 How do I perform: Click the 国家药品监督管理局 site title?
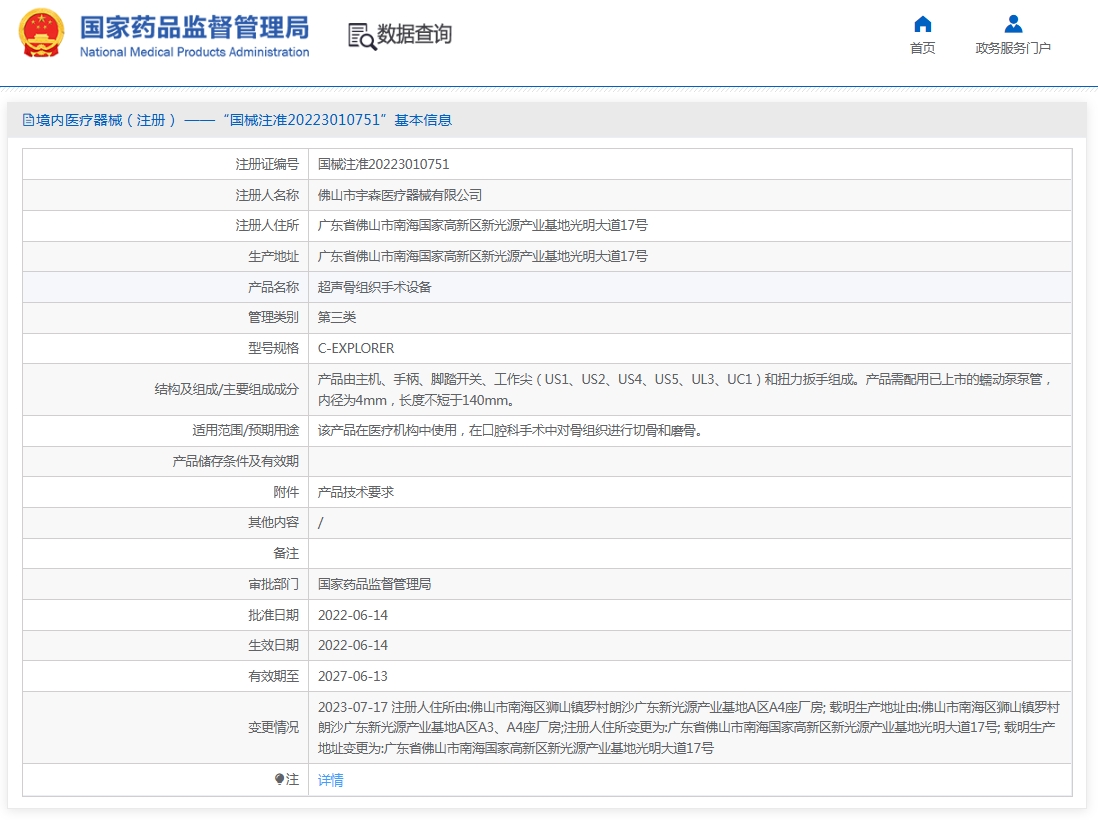pyautogui.click(x=195, y=27)
